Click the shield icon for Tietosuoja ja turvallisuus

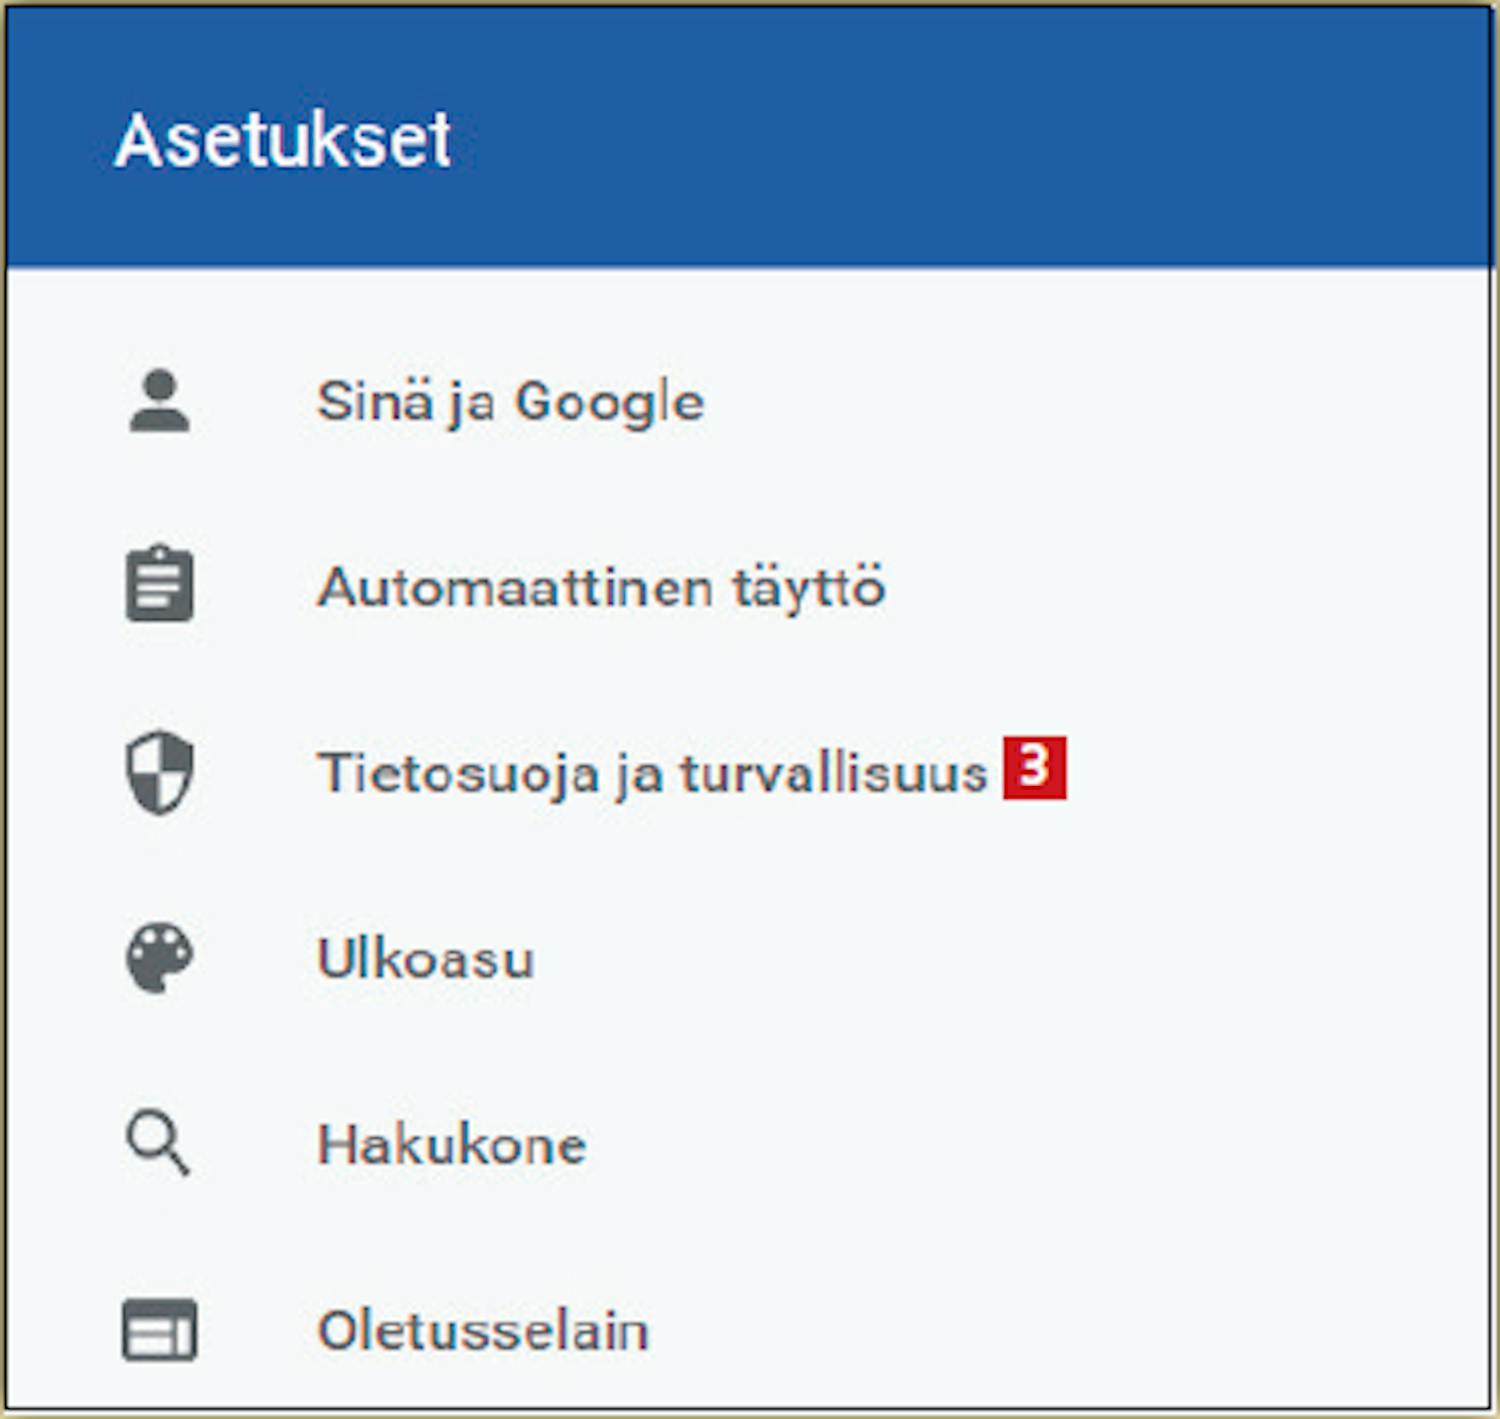159,773
